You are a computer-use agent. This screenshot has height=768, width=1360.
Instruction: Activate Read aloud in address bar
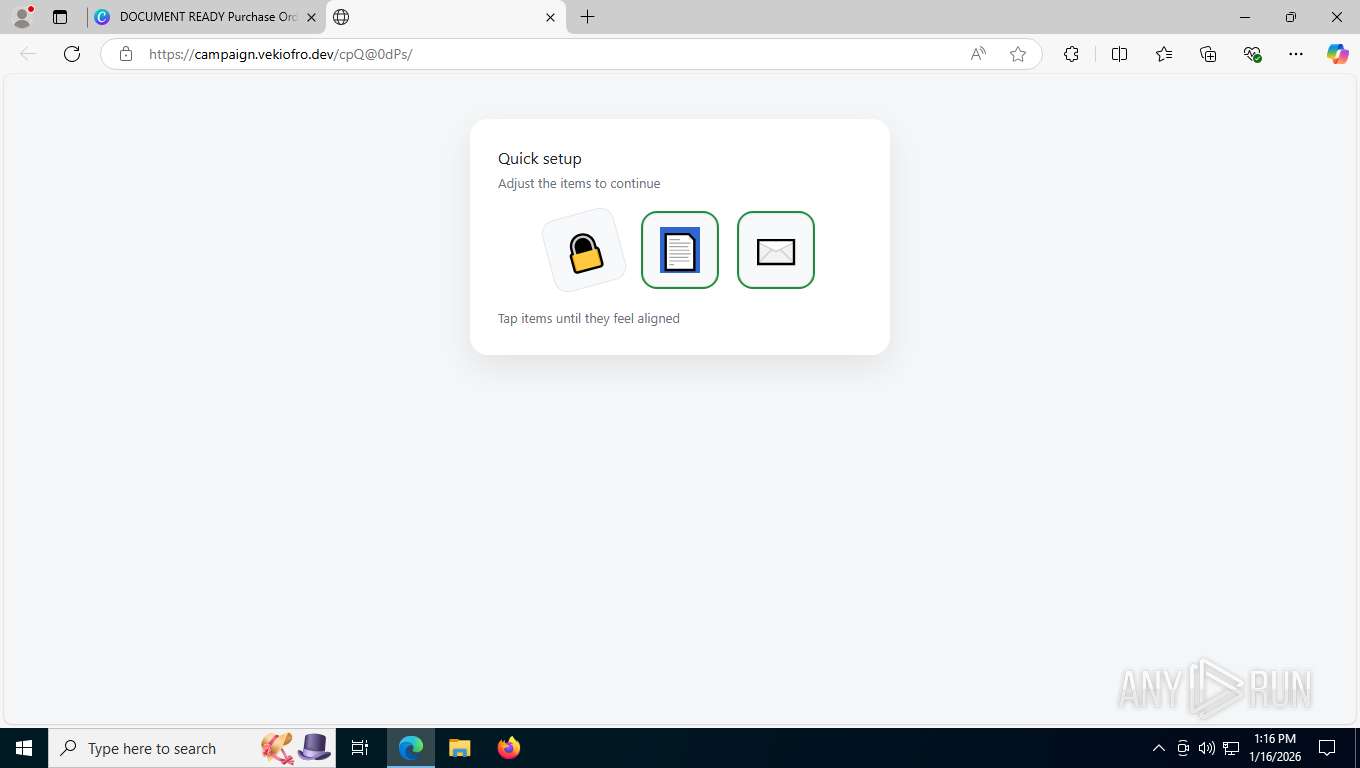point(978,54)
